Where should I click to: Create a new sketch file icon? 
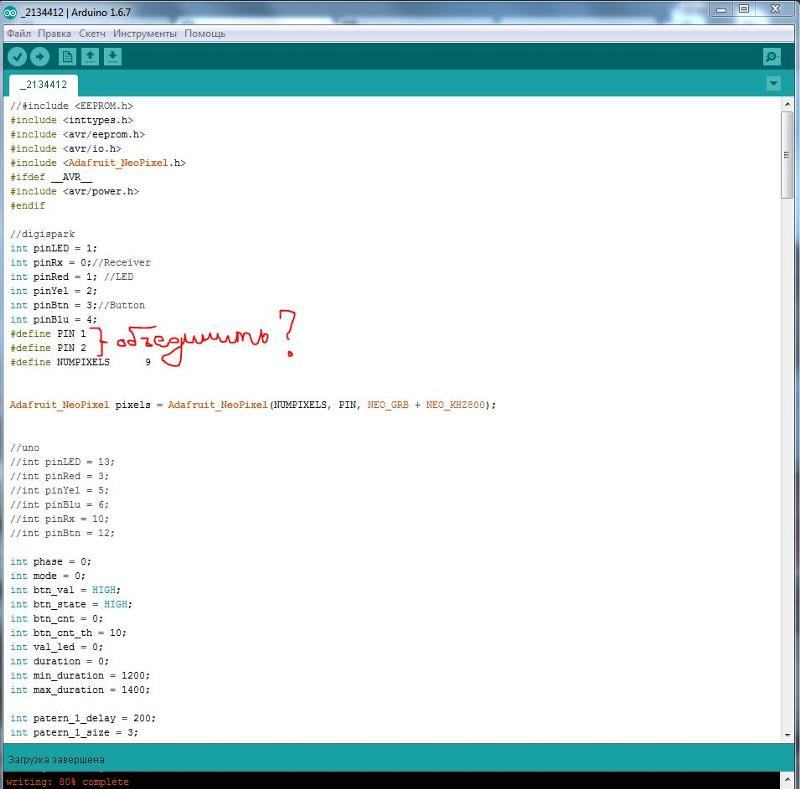pos(67,57)
